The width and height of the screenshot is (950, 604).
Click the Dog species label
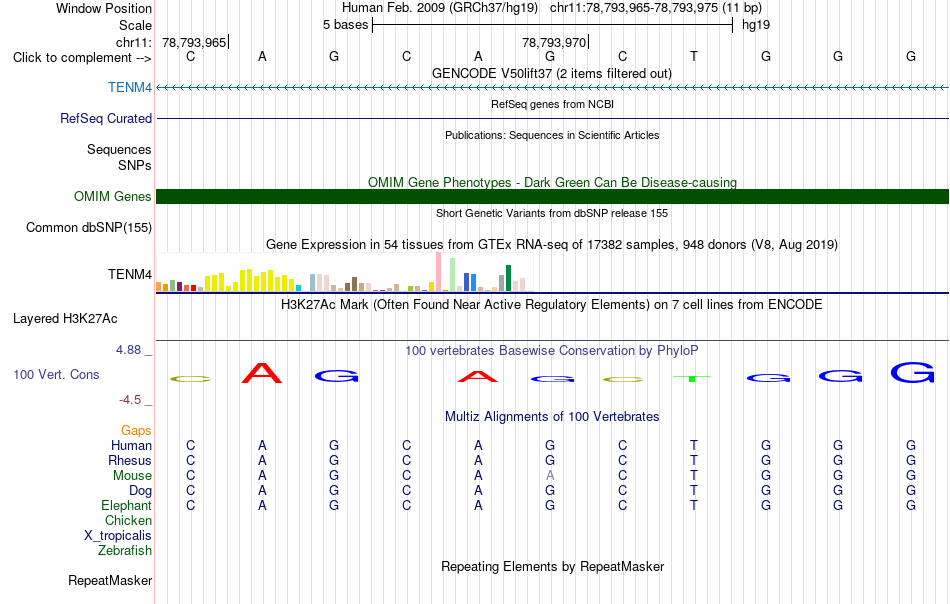[x=140, y=490]
